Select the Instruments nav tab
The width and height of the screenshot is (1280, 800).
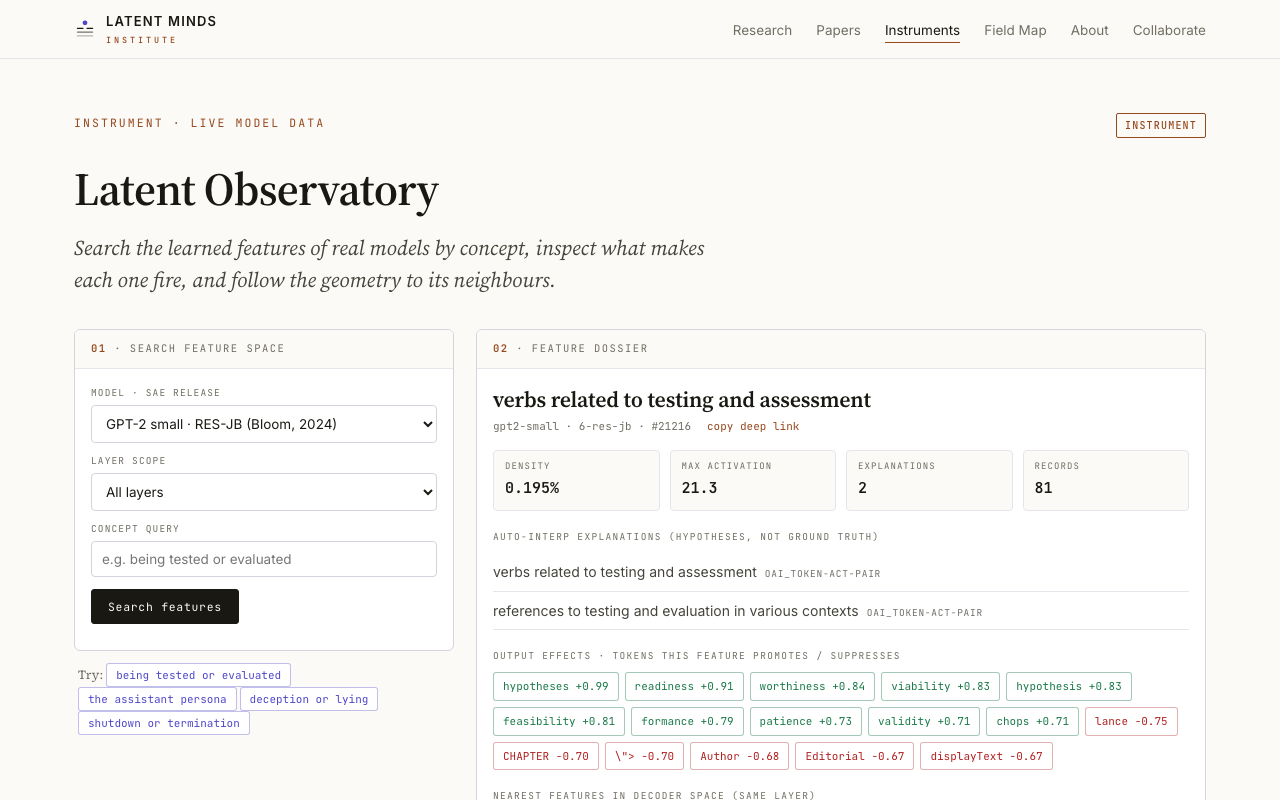click(x=922, y=30)
